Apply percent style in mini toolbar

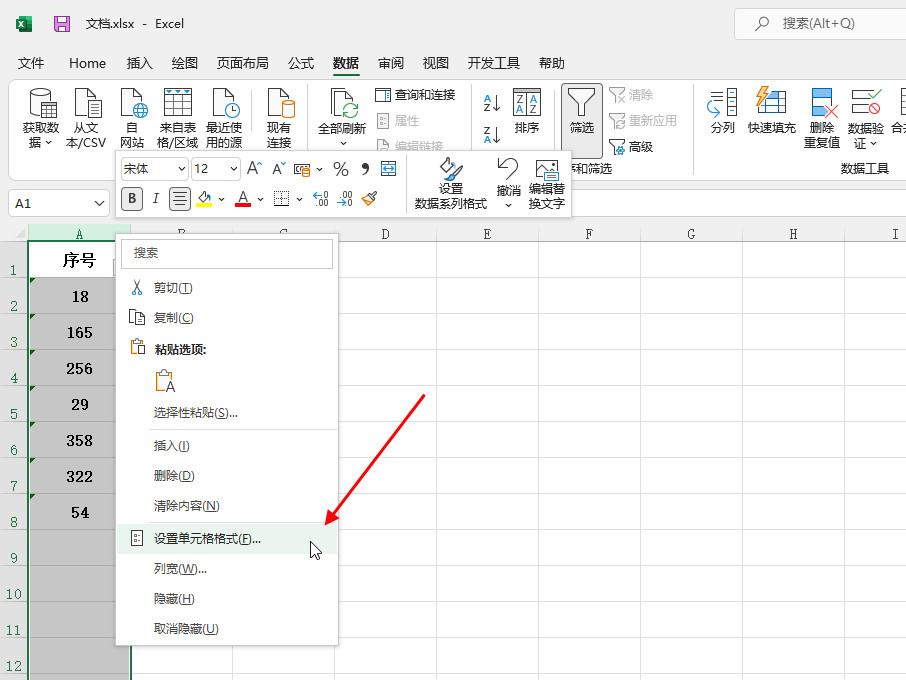(x=341, y=169)
